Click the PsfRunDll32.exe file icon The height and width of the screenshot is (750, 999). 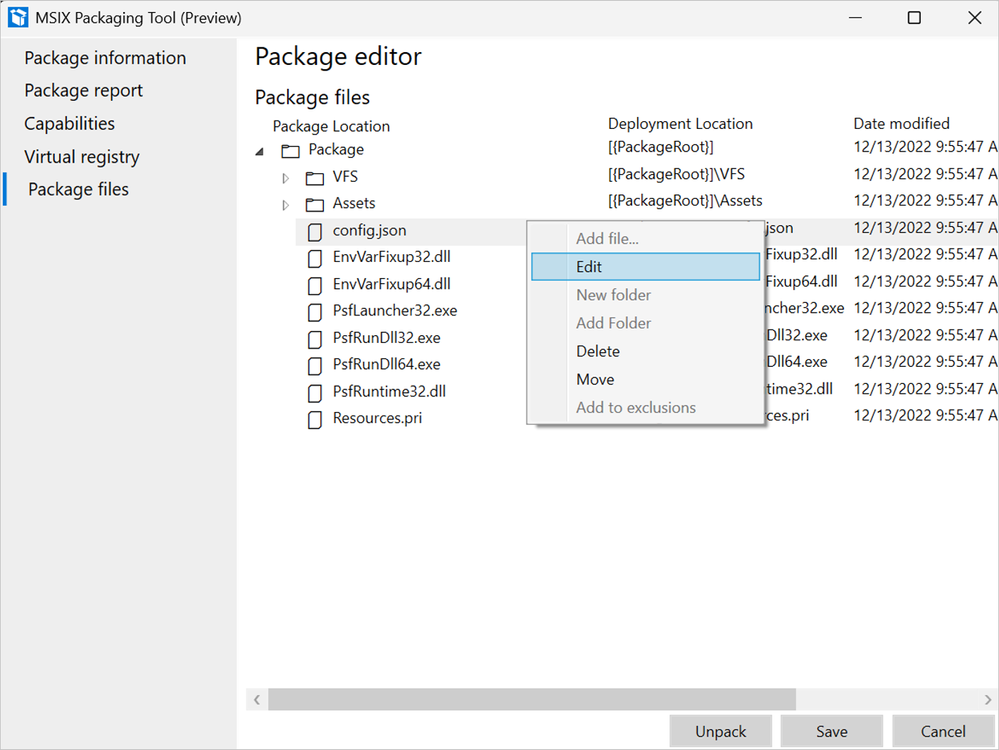click(315, 340)
